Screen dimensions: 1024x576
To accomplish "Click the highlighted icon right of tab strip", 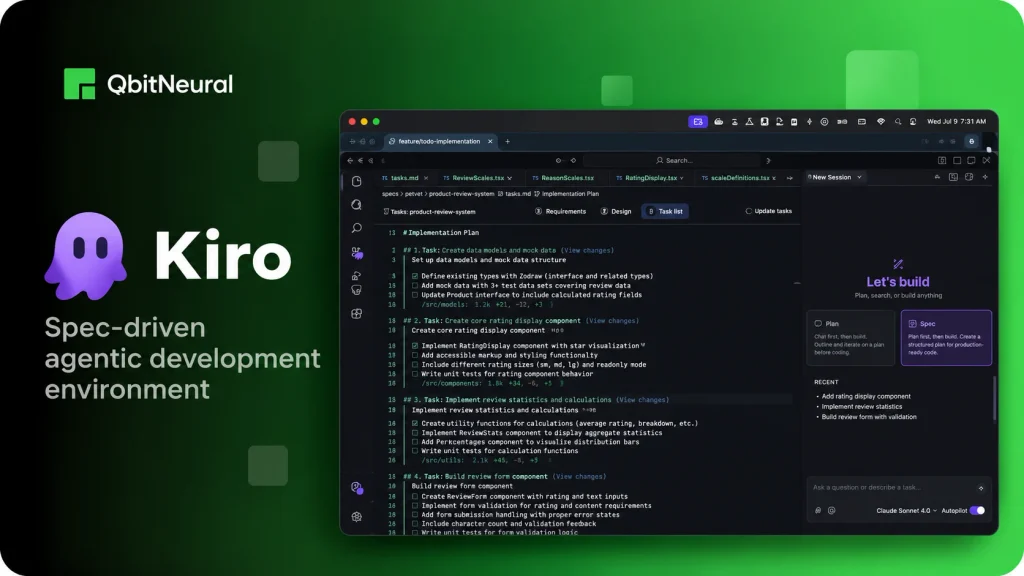I will click(x=972, y=142).
